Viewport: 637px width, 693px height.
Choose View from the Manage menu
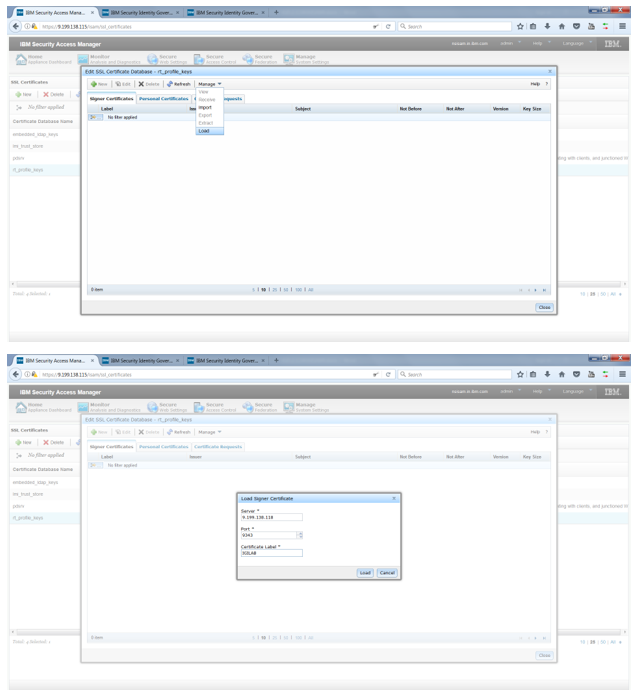210,92
